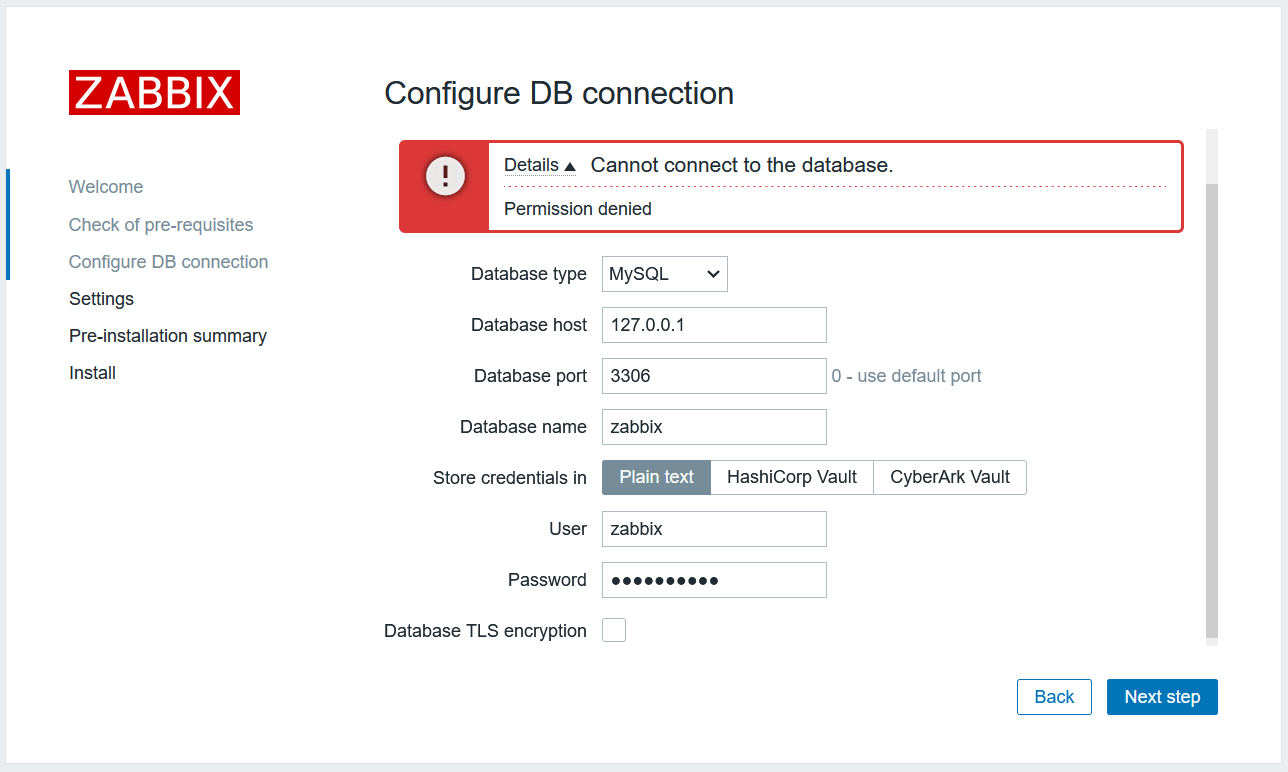This screenshot has height=772, width=1288.
Task: Click the Next step button
Action: tap(1162, 697)
